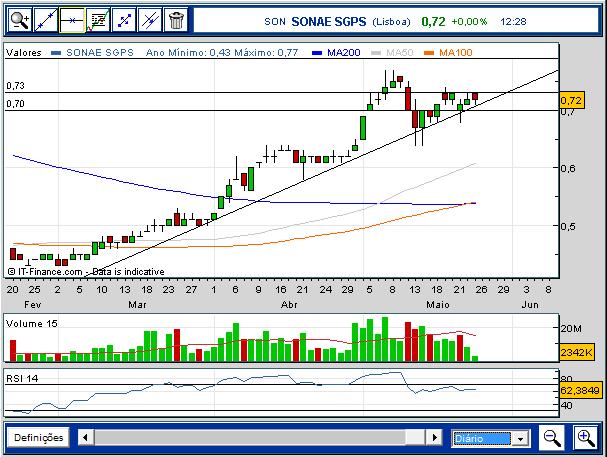Click the Maio month axis label

coord(438,305)
